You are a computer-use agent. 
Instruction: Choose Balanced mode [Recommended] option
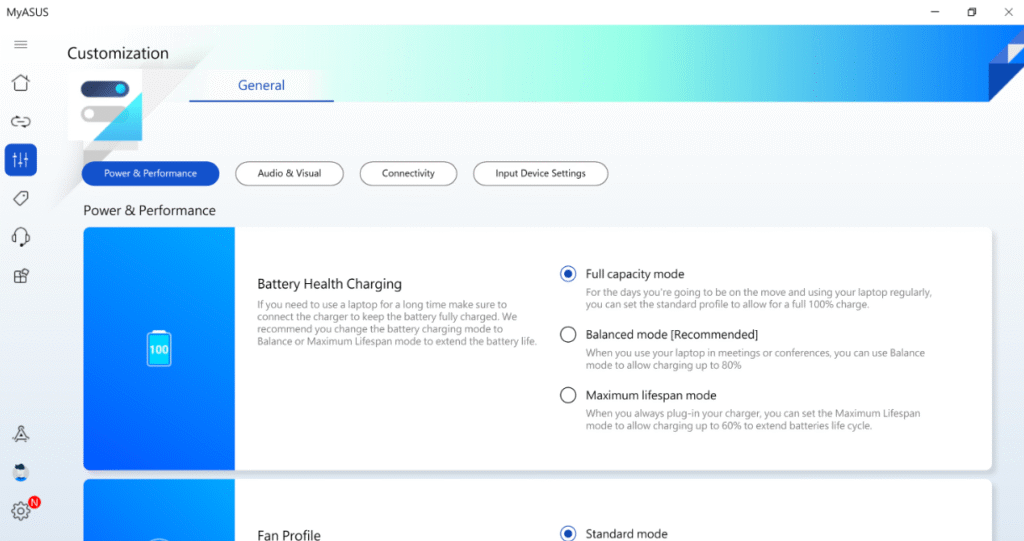[x=568, y=335]
